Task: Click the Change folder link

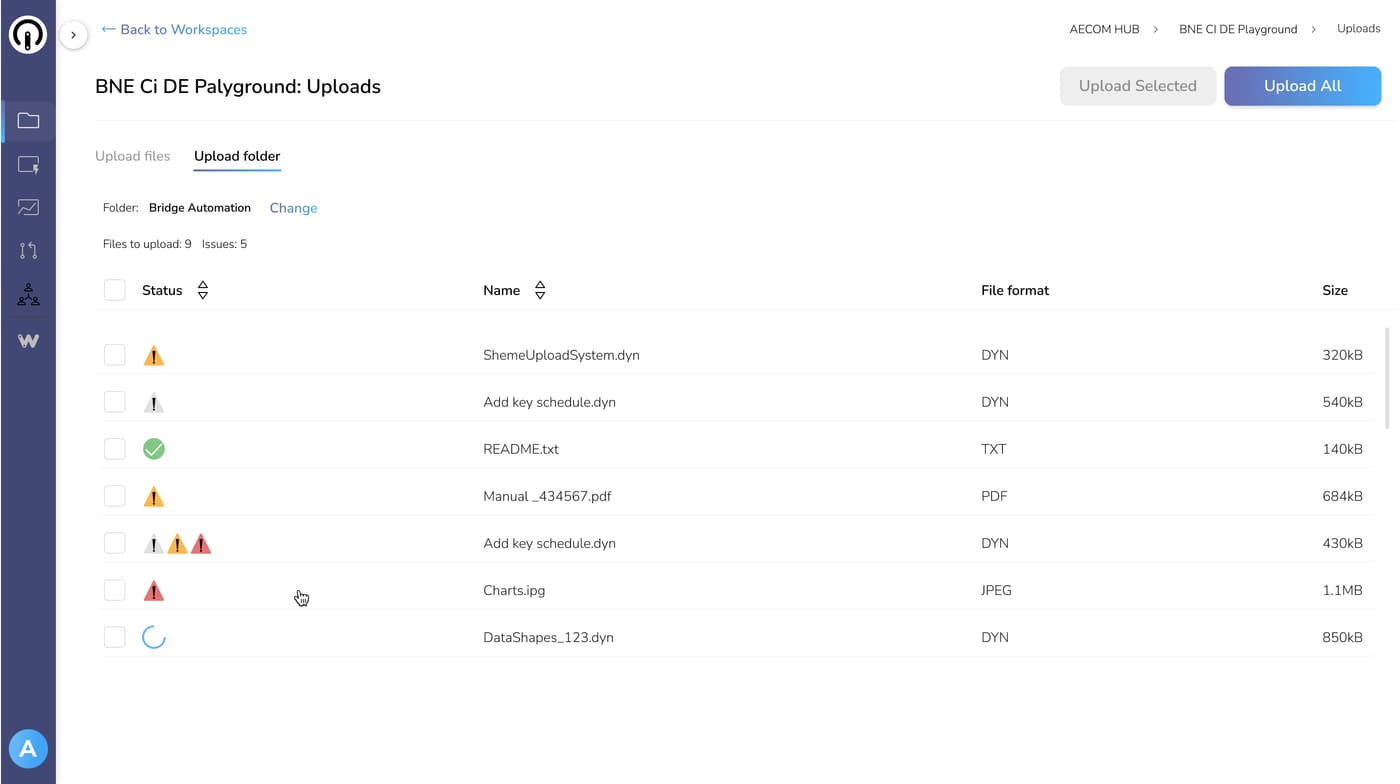Action: pyautogui.click(x=293, y=208)
